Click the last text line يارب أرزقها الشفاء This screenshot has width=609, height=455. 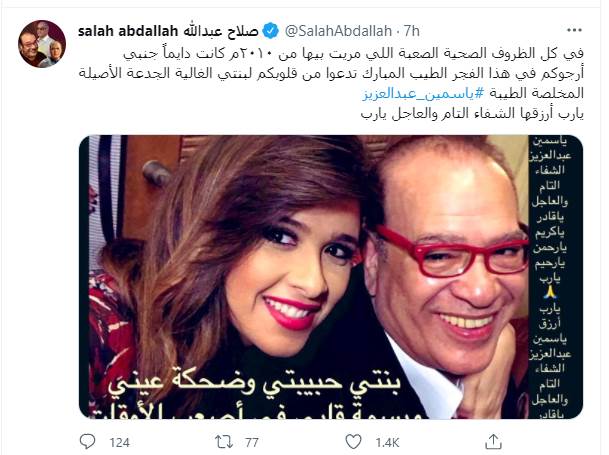472,113
